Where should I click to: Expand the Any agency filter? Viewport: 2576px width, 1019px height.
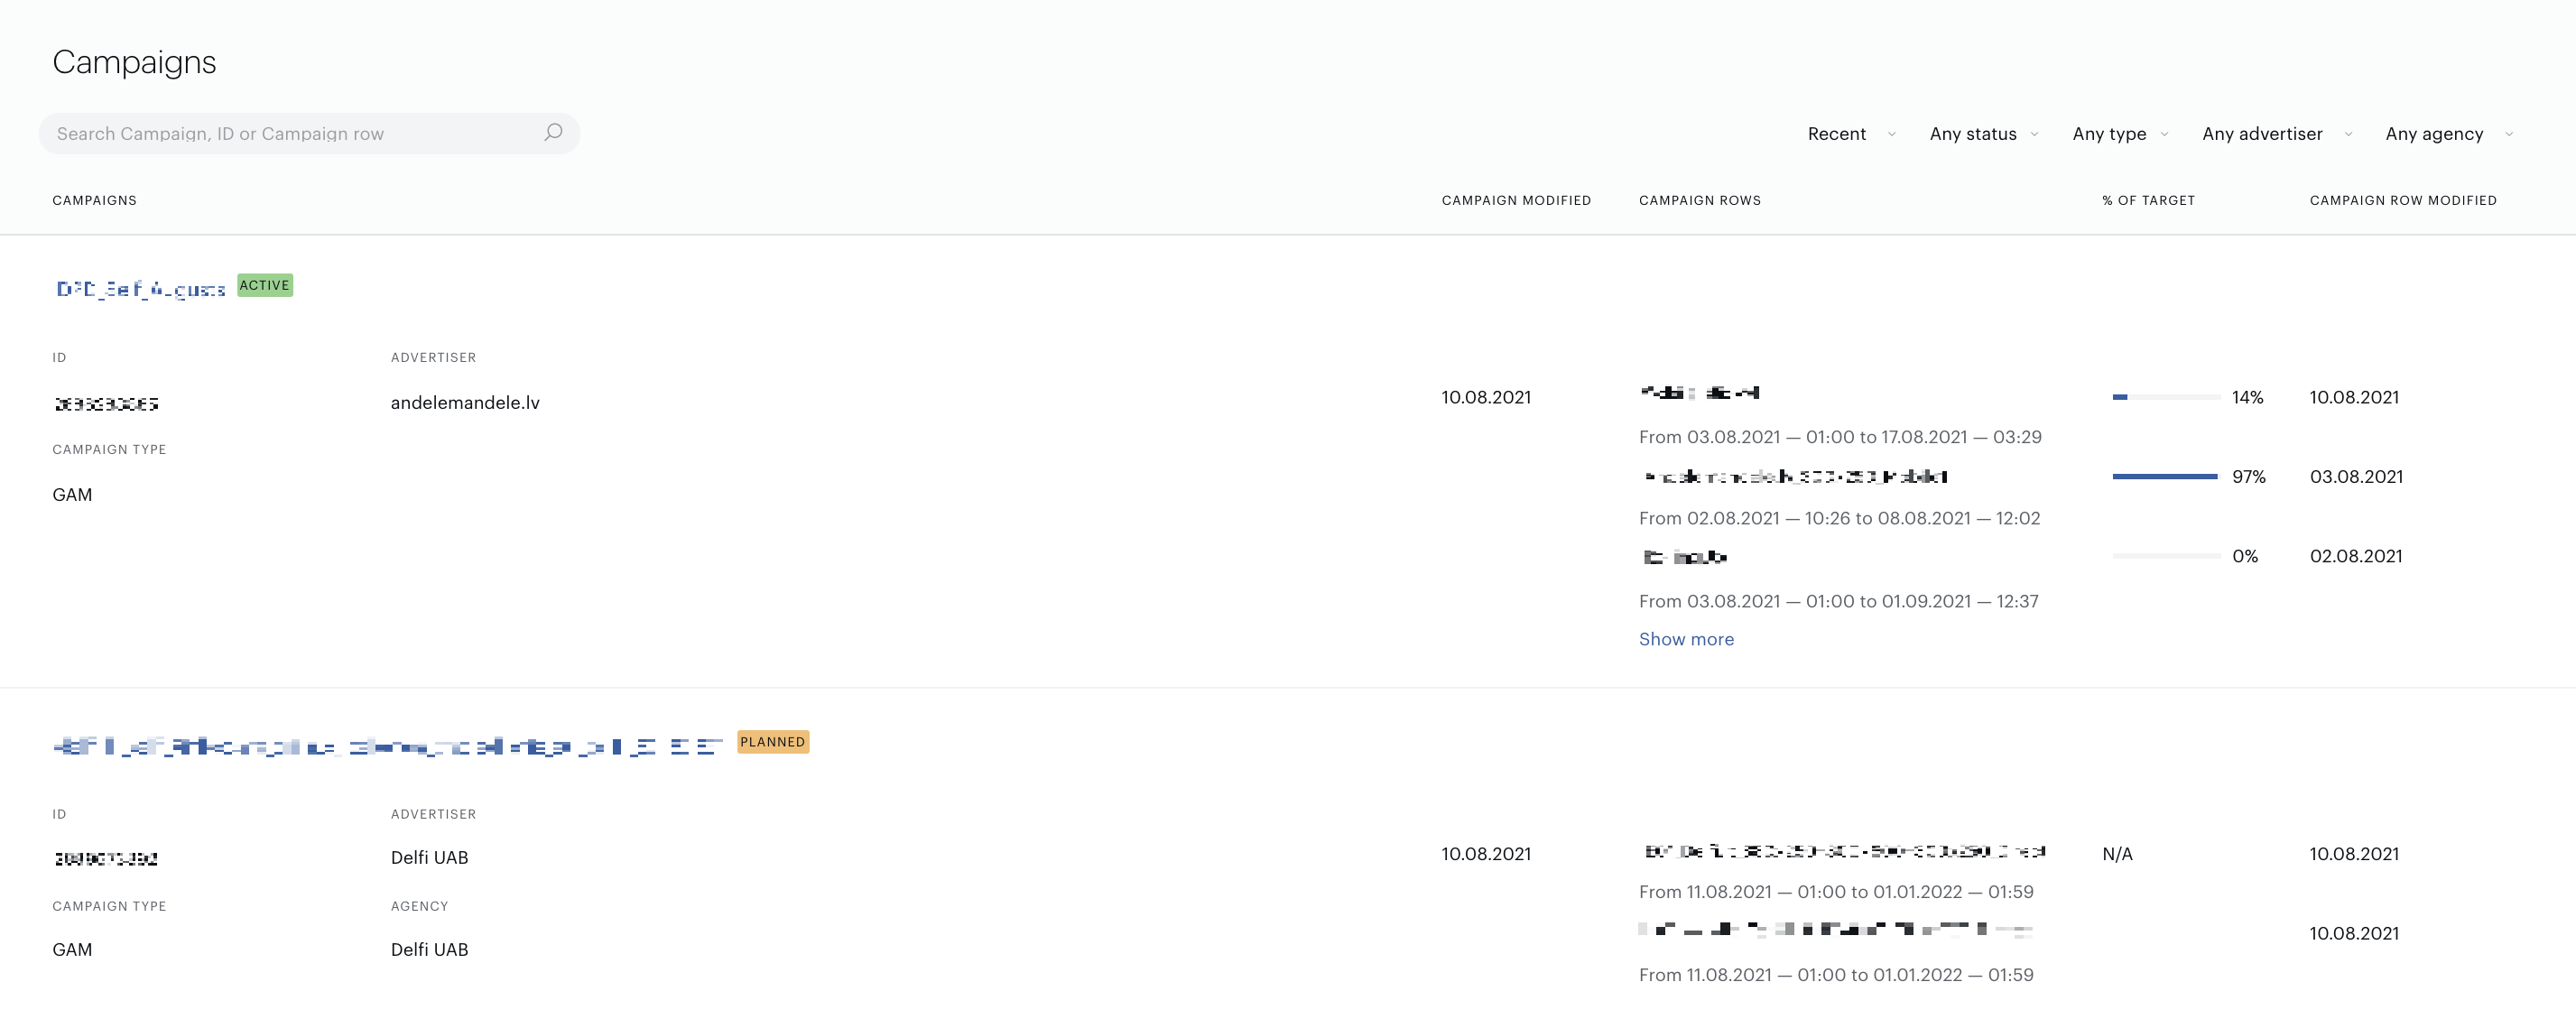click(2449, 134)
